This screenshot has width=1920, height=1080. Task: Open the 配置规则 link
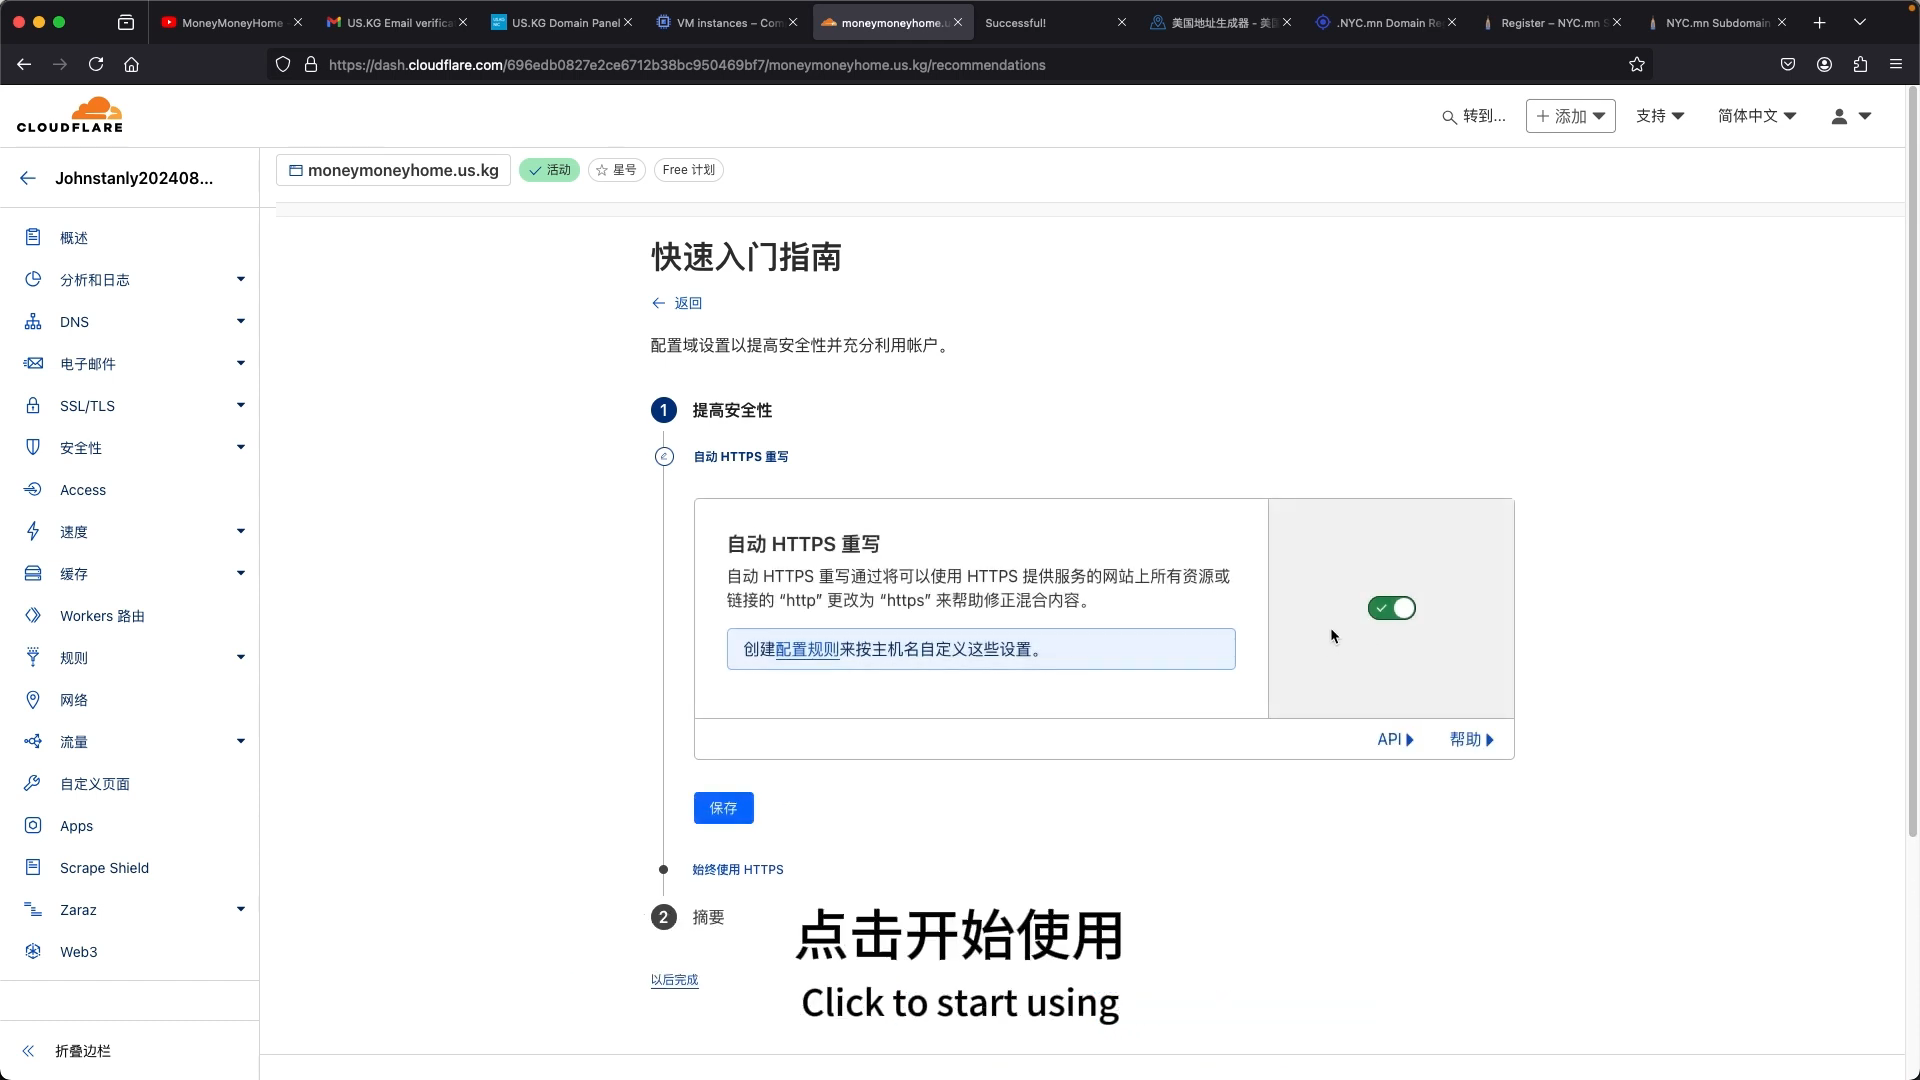coord(807,649)
